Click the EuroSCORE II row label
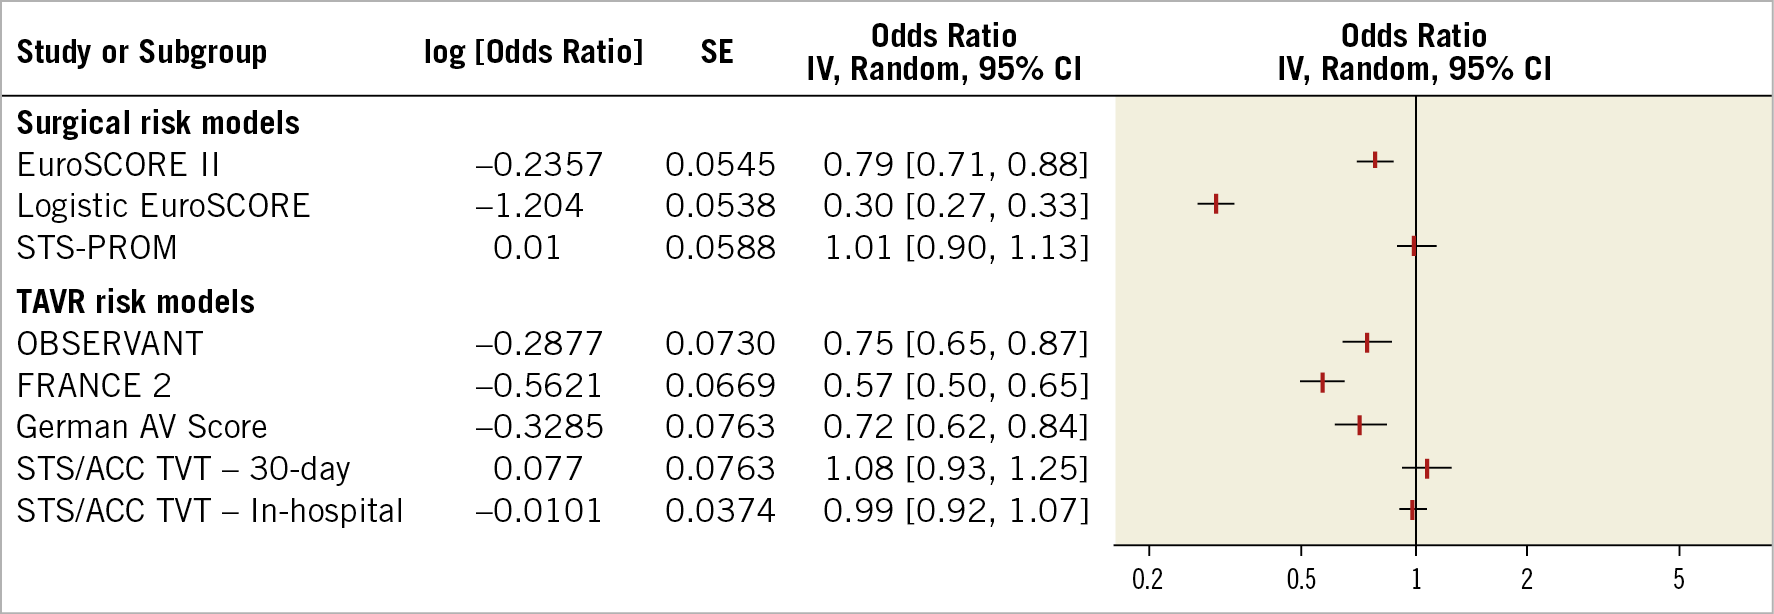The image size is (1774, 614). [x=118, y=165]
